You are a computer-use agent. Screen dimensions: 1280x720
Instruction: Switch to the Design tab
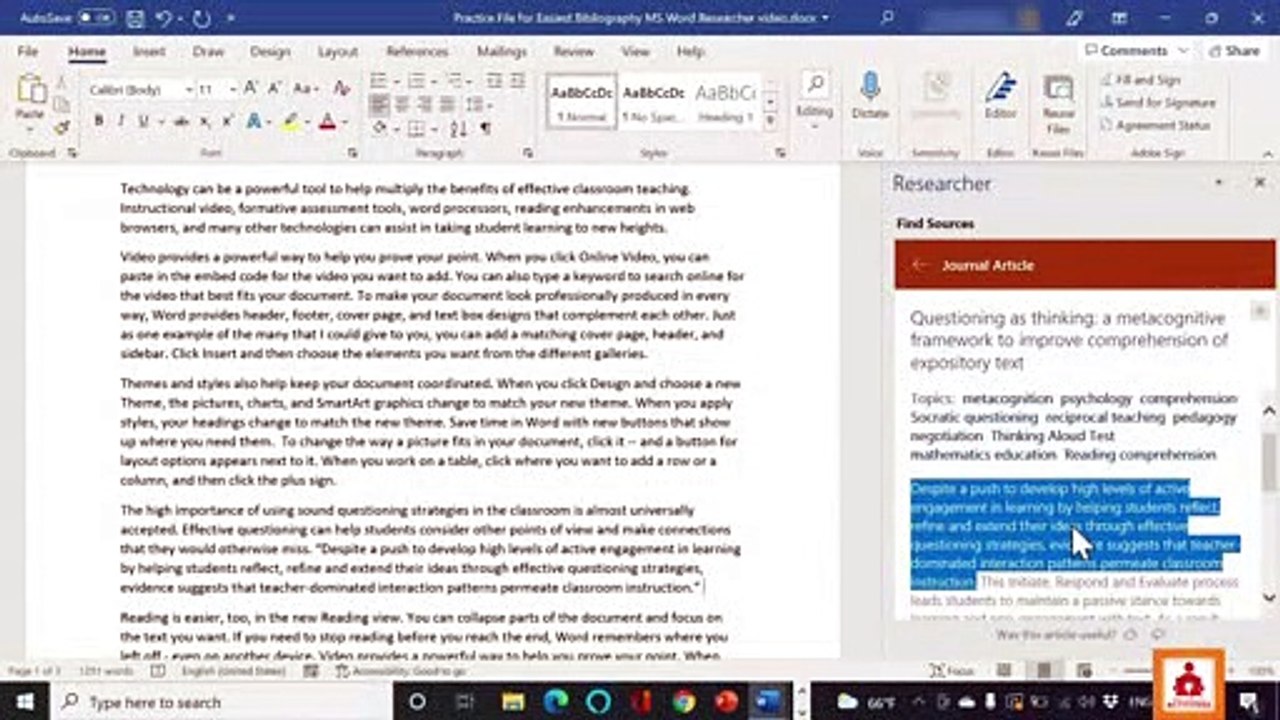[270, 51]
